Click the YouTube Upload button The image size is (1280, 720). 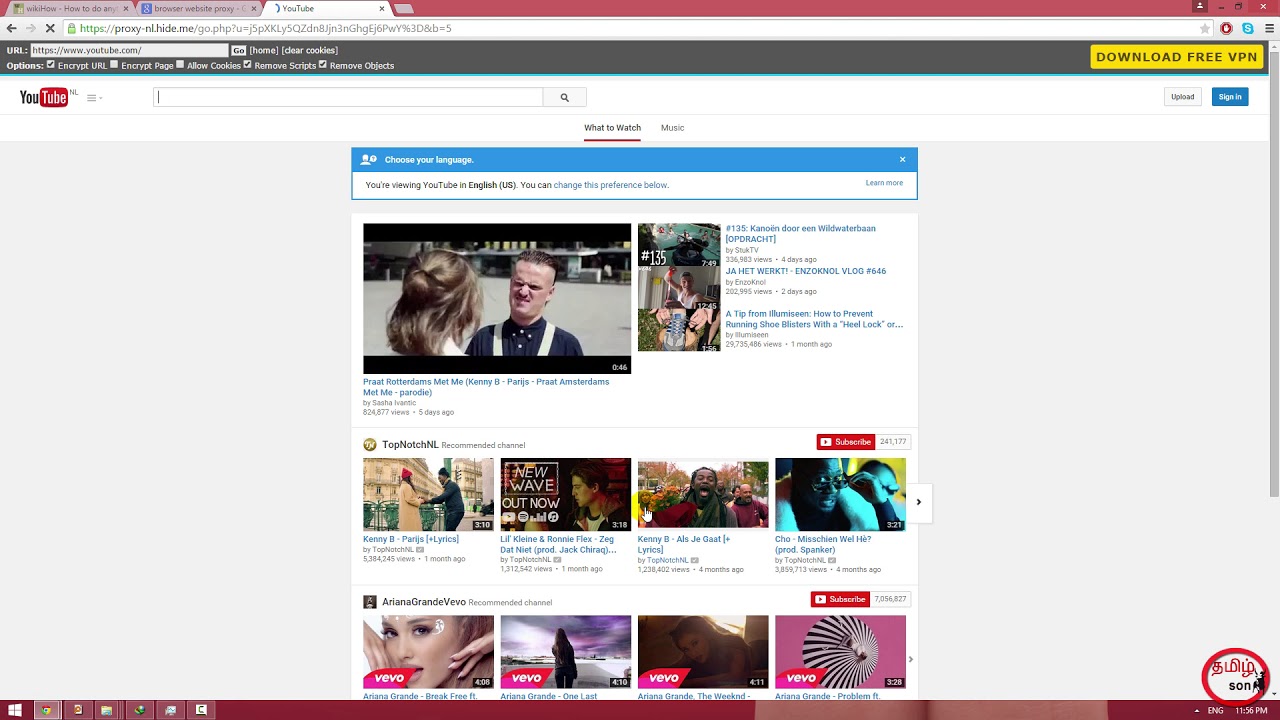pos(1183,97)
